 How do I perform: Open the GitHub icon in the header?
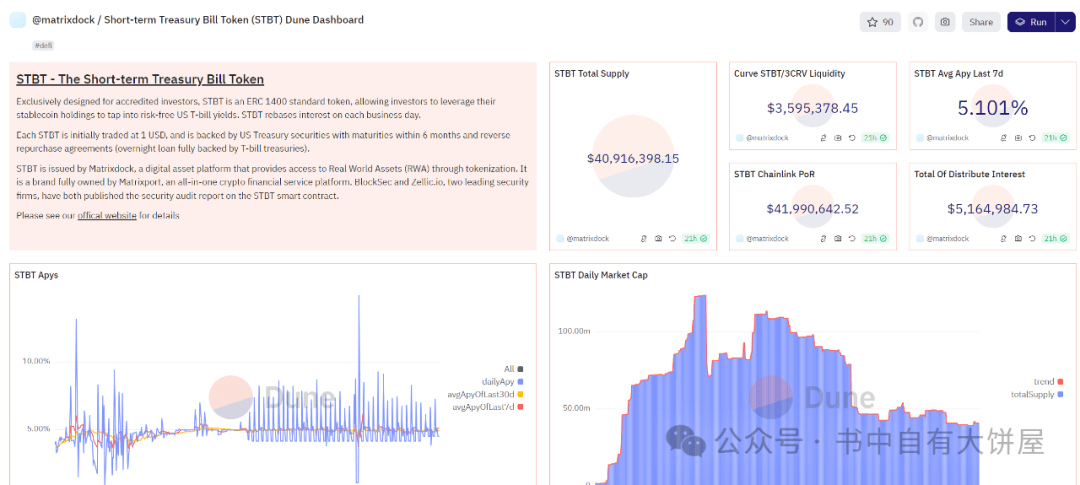(917, 22)
